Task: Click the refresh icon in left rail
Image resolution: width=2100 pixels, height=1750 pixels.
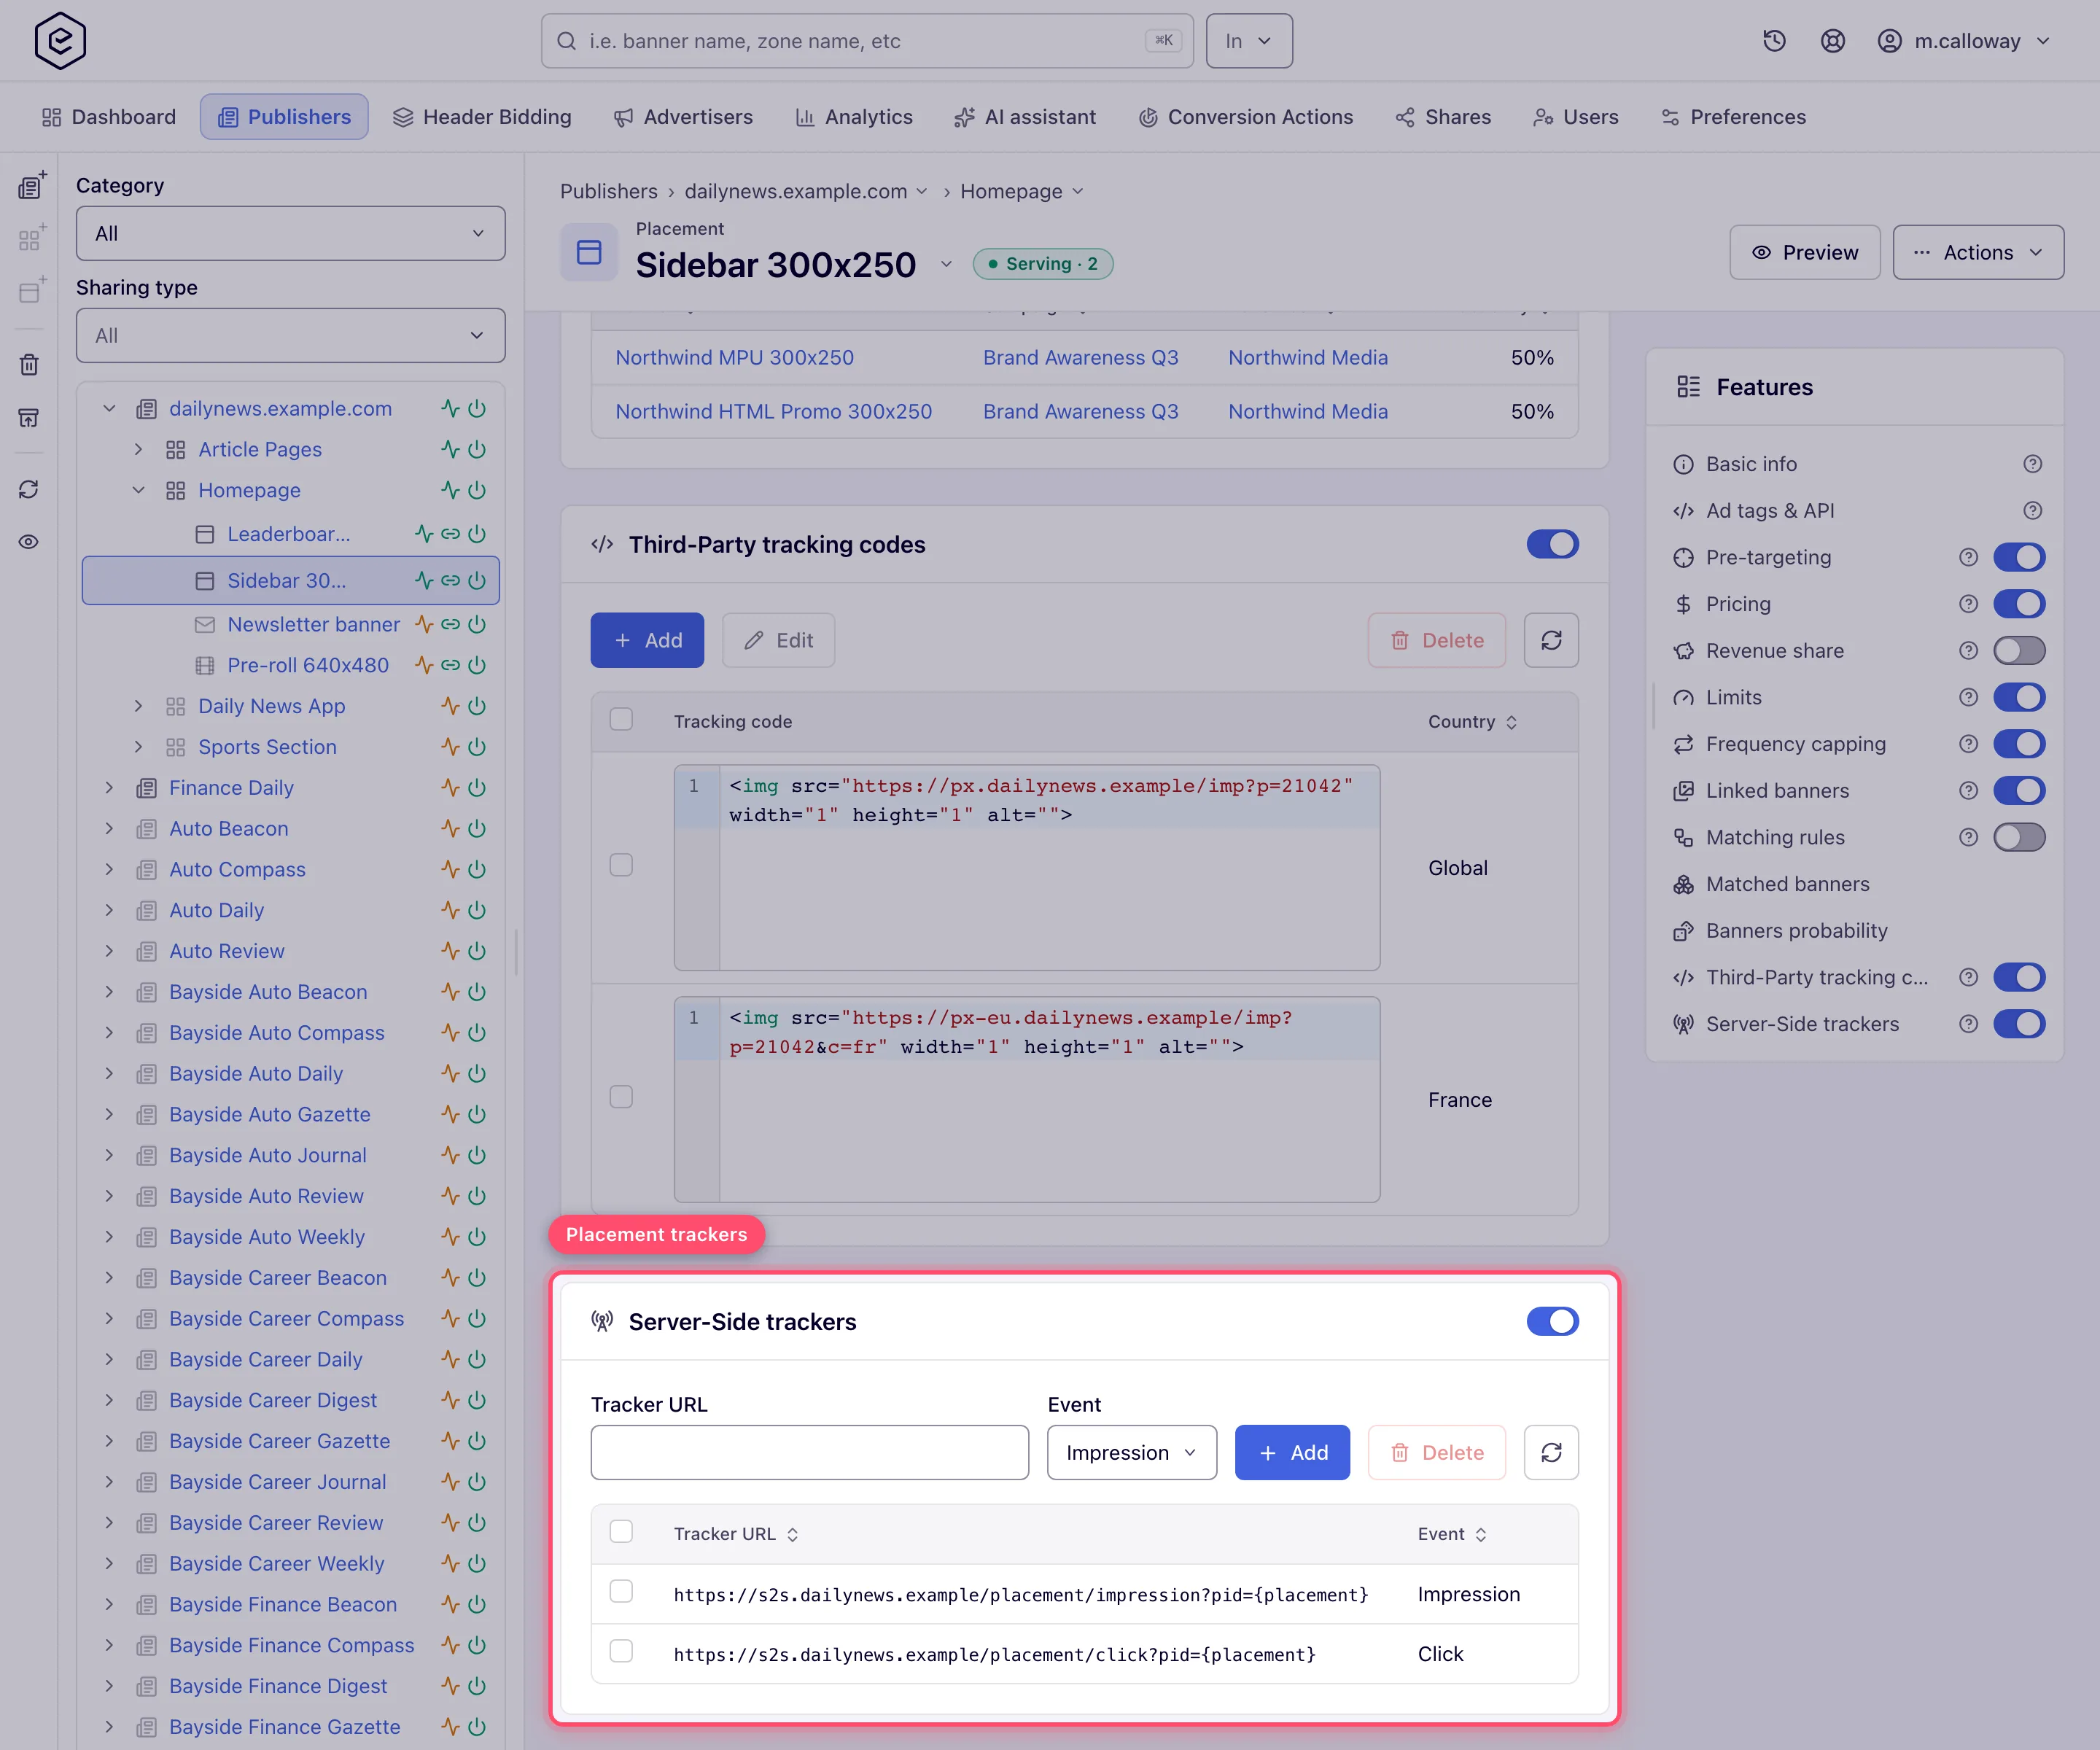Action: pos(29,489)
